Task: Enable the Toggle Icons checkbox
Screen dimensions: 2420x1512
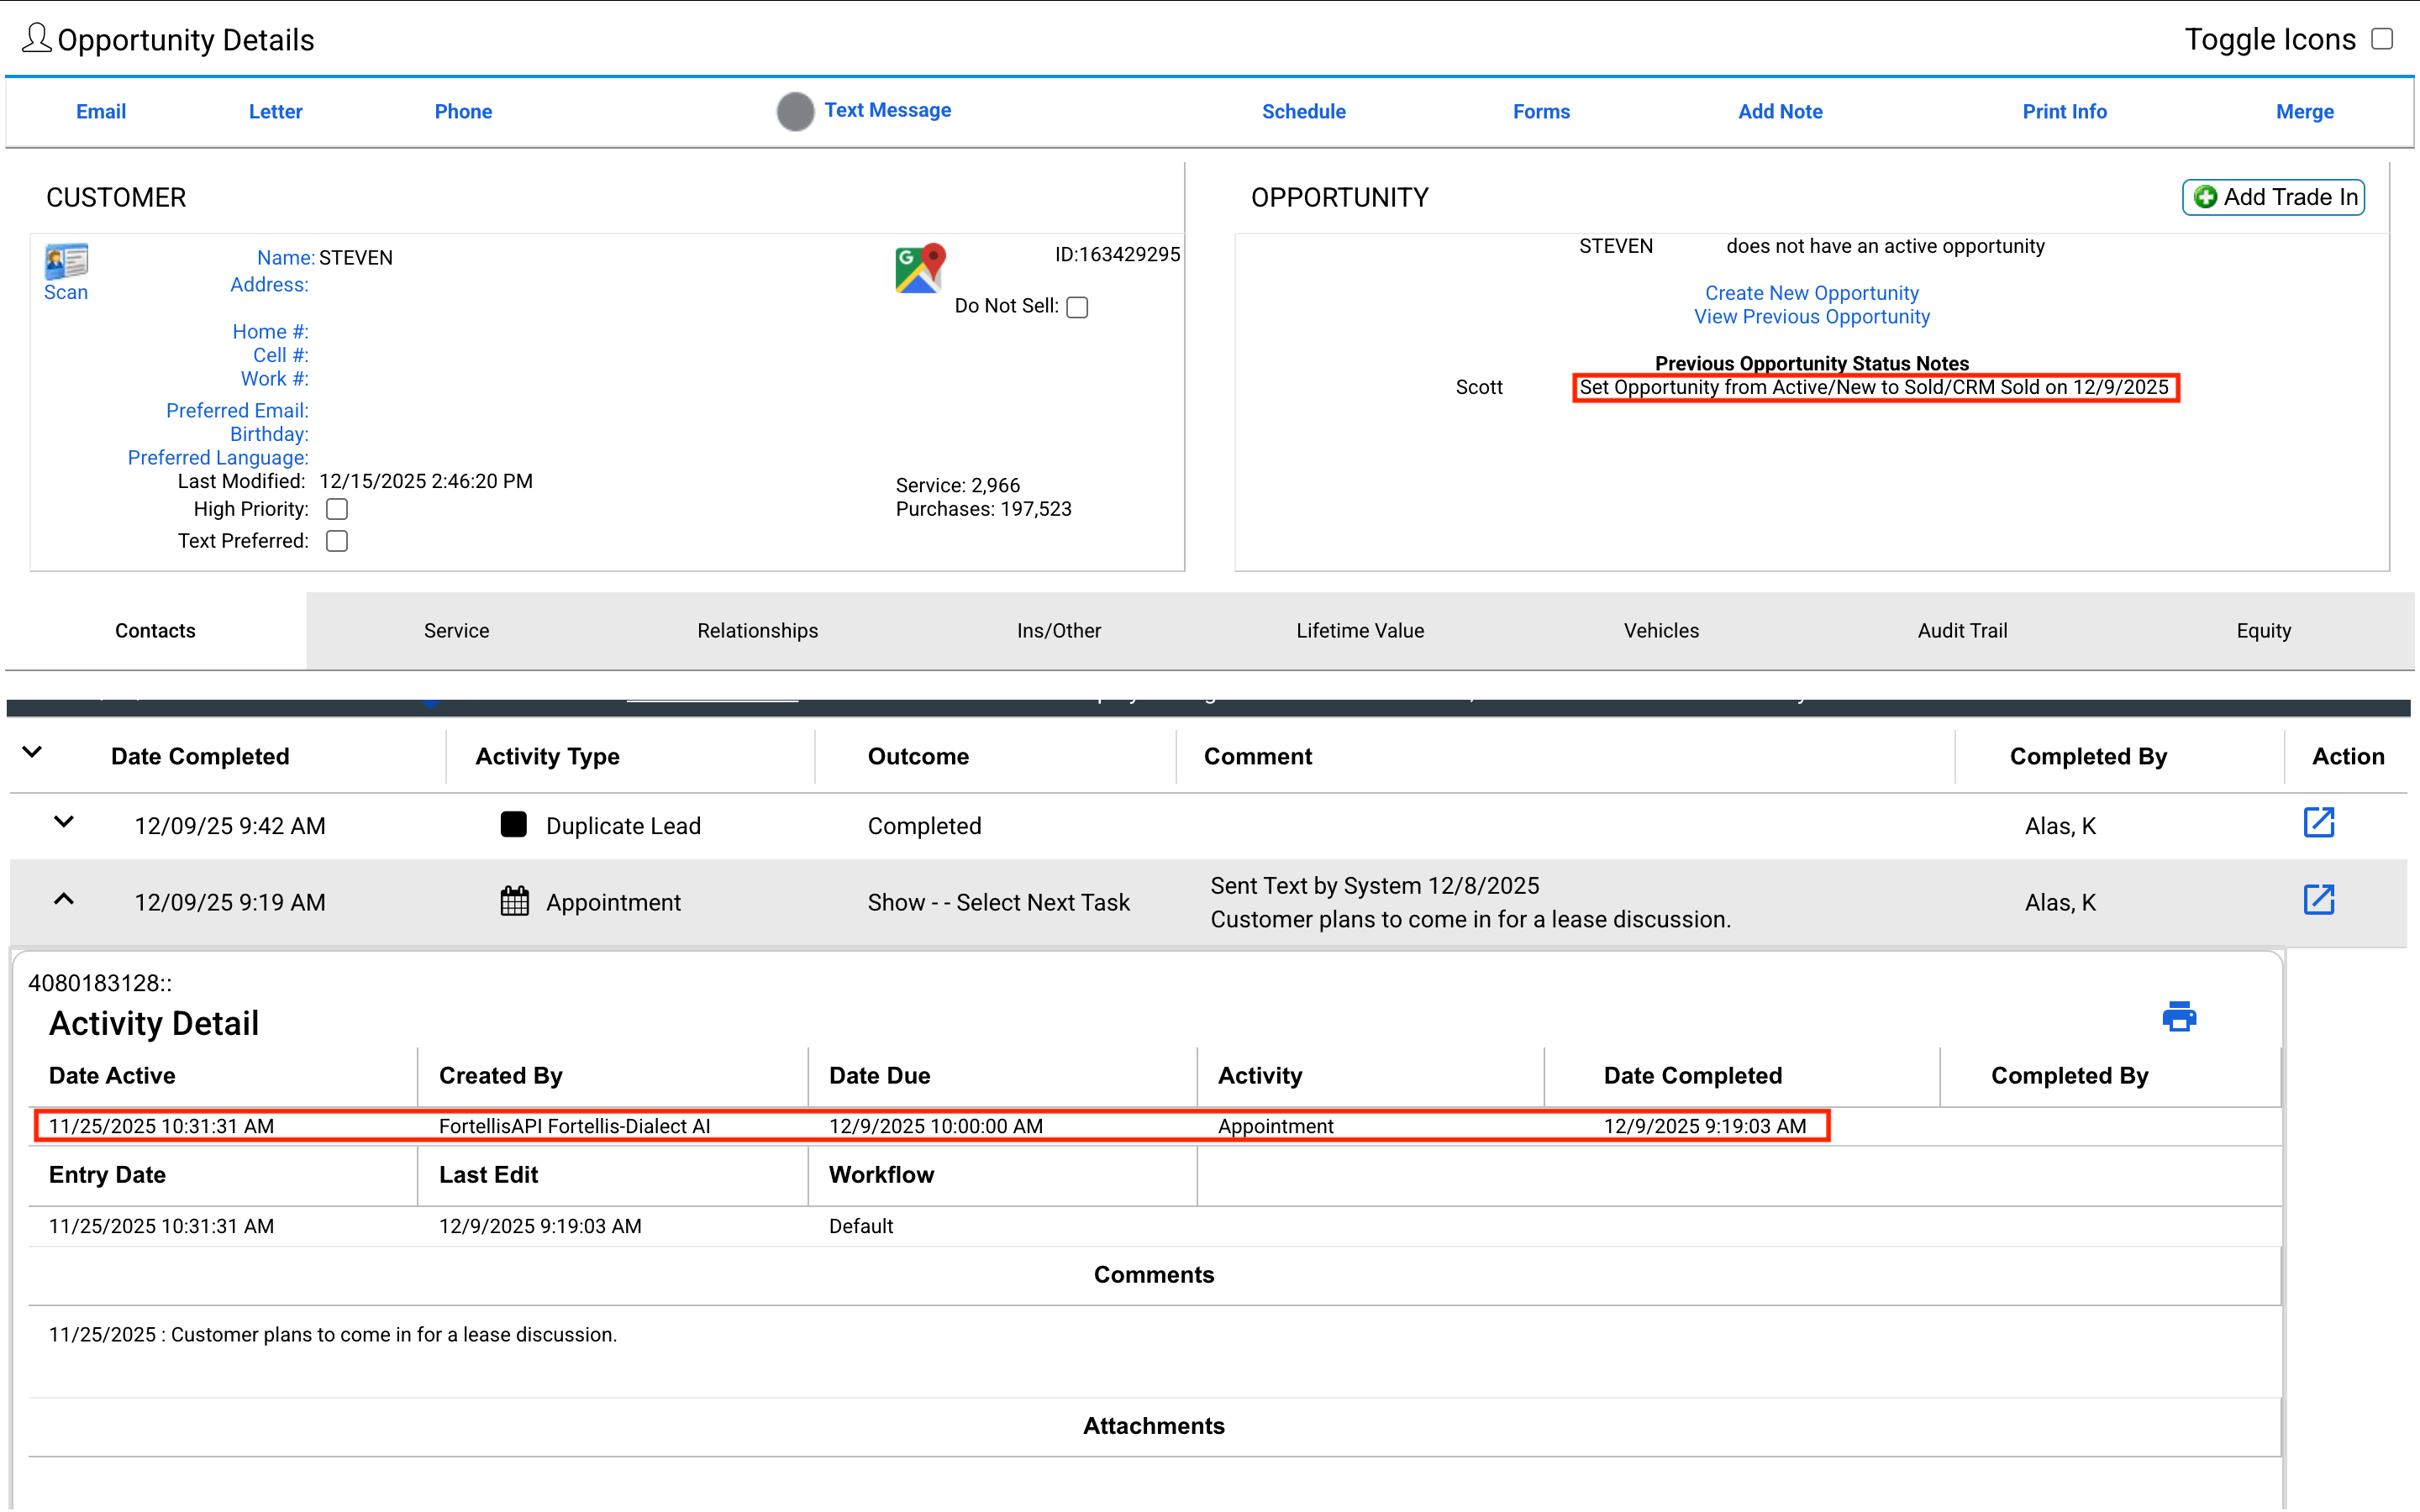Action: pos(2382,39)
